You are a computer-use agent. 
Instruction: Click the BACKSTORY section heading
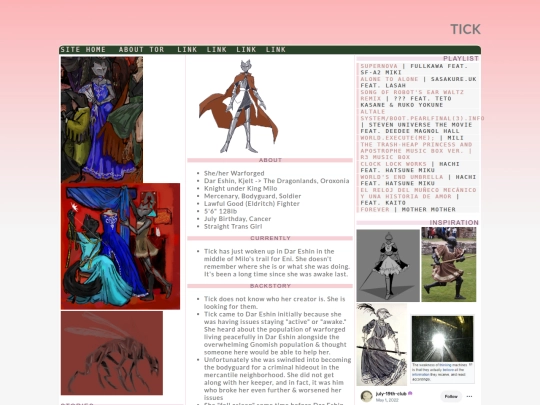270,286
